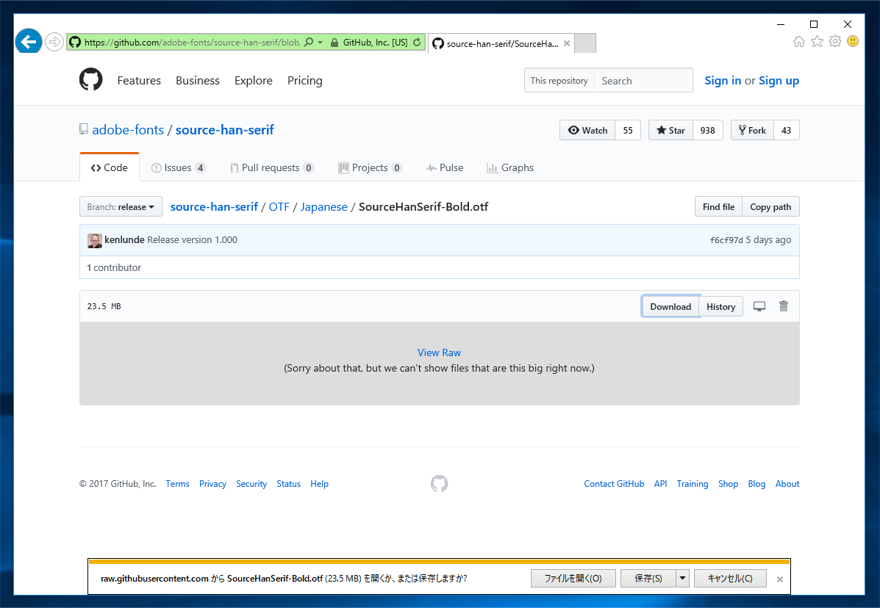Open the Pulse tab
The image size is (880, 608).
pos(444,167)
